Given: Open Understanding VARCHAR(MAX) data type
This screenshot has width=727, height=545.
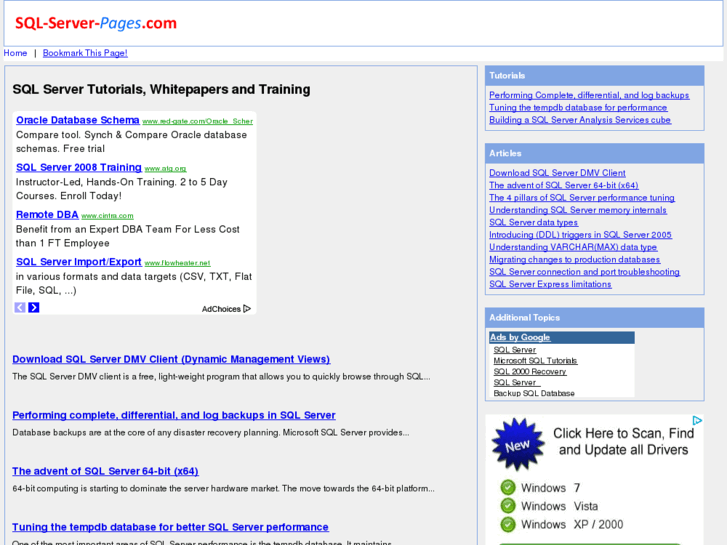Looking at the screenshot, I should click(573, 247).
